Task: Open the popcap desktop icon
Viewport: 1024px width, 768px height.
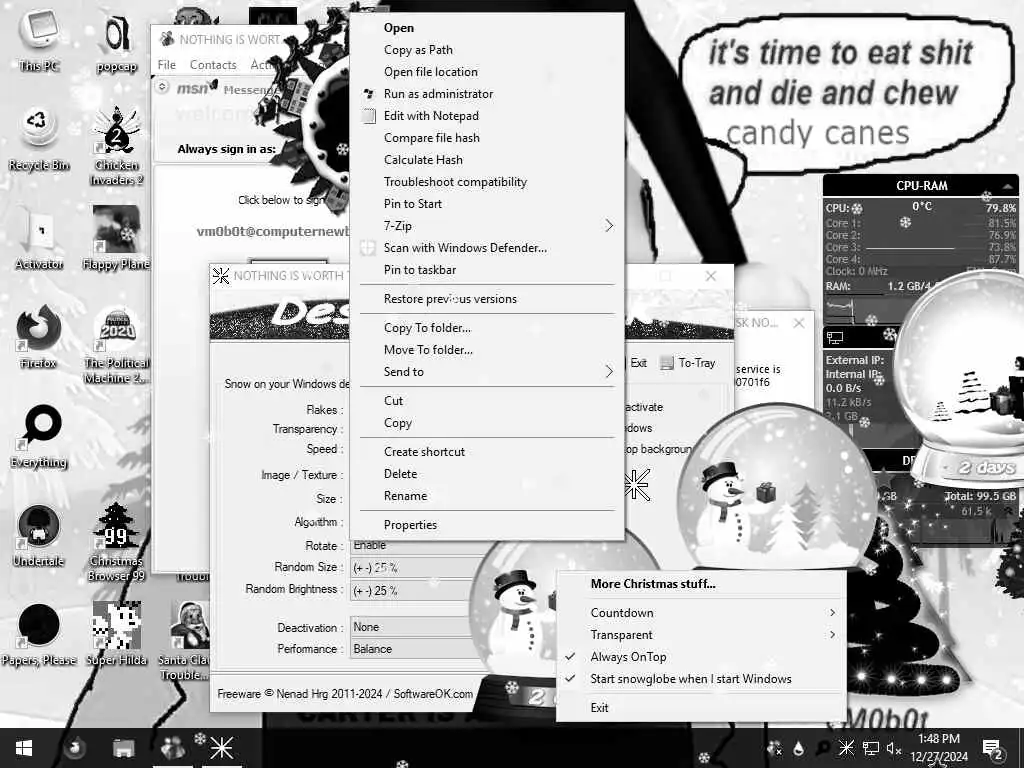Action: coord(117,42)
